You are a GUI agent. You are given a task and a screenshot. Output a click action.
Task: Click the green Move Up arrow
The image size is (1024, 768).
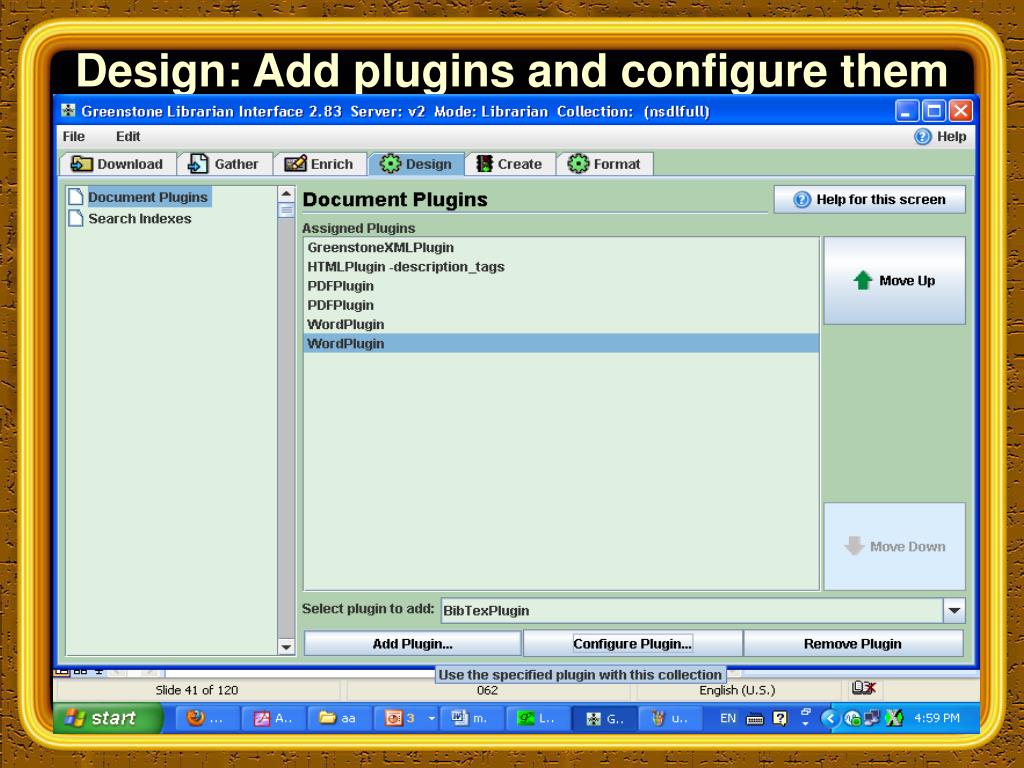(x=863, y=280)
